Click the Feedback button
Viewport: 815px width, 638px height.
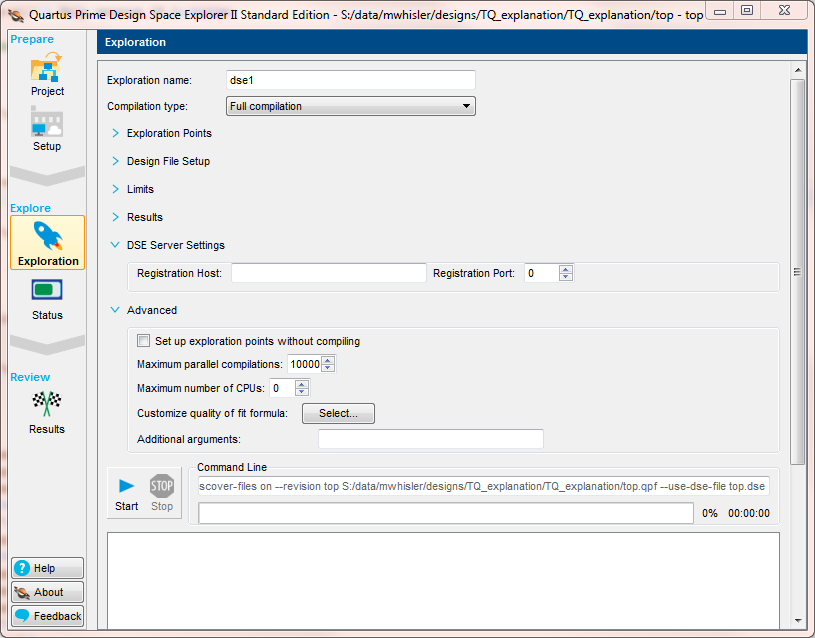[47, 616]
